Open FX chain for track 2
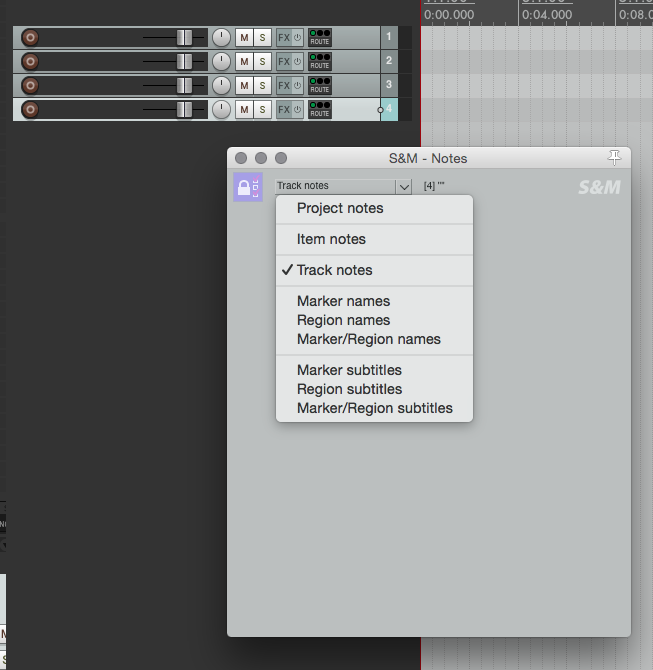The height and width of the screenshot is (670, 653). point(284,62)
